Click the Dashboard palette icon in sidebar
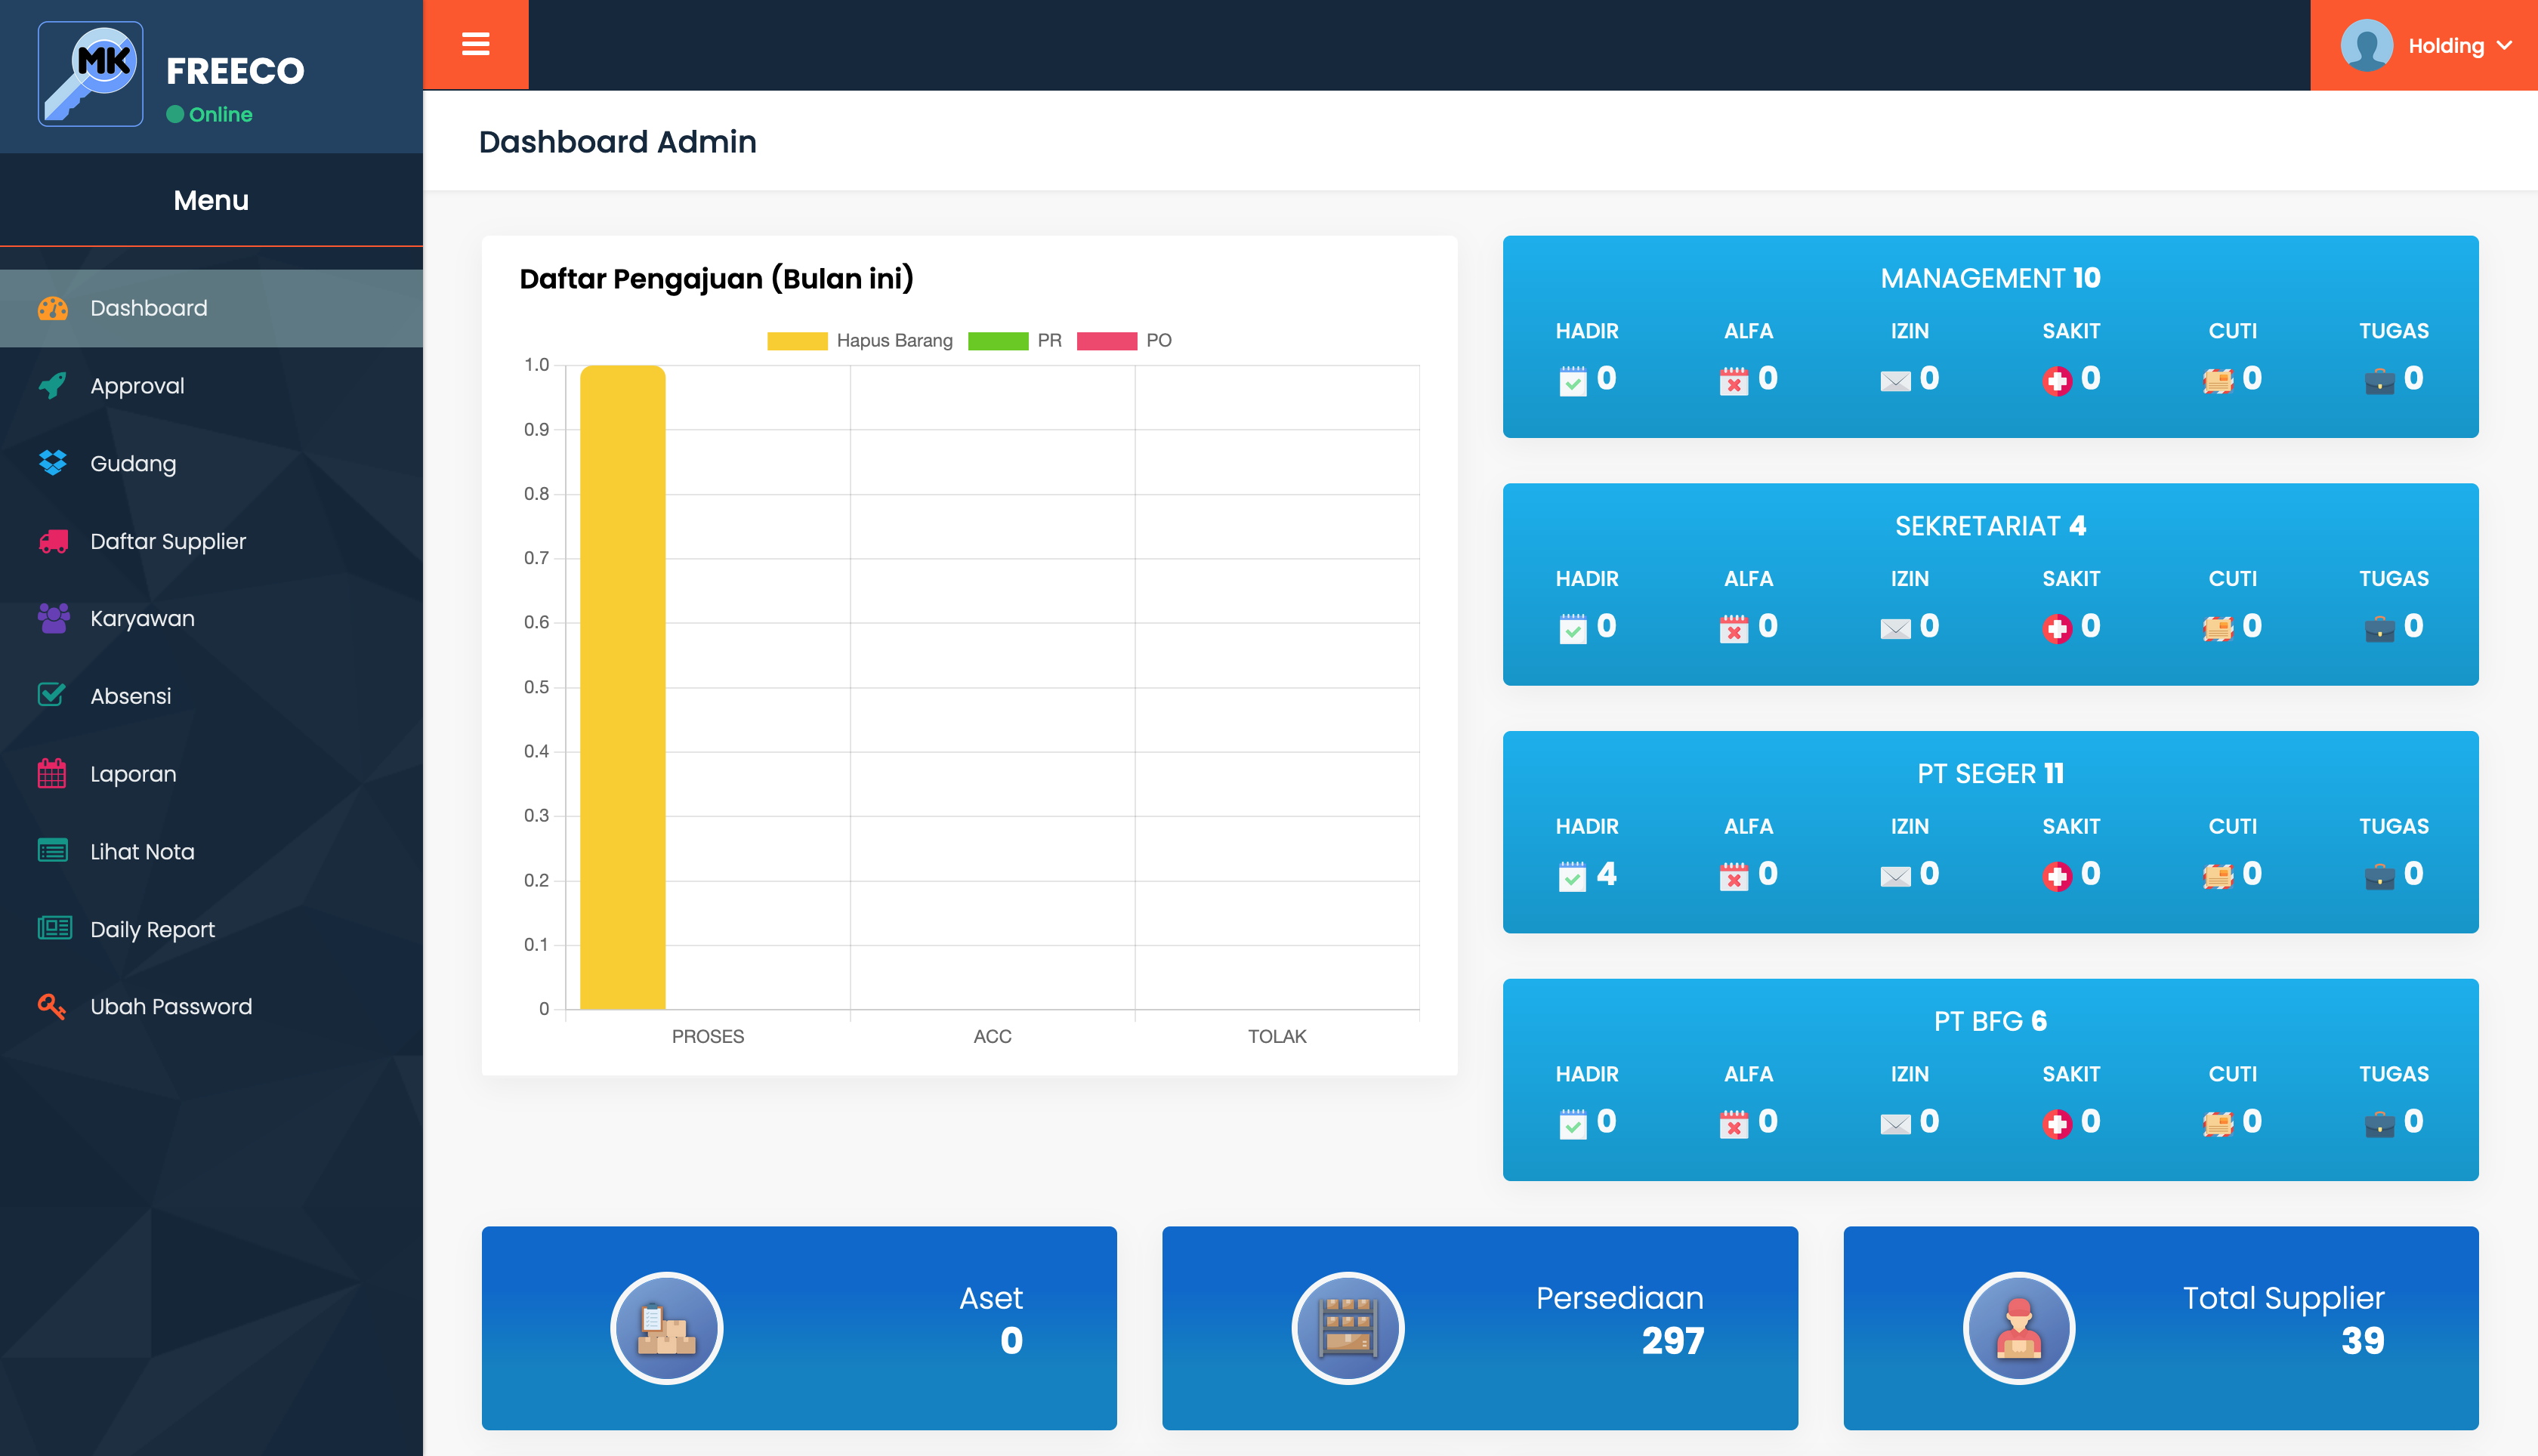The height and width of the screenshot is (1456, 2538). pos(53,308)
